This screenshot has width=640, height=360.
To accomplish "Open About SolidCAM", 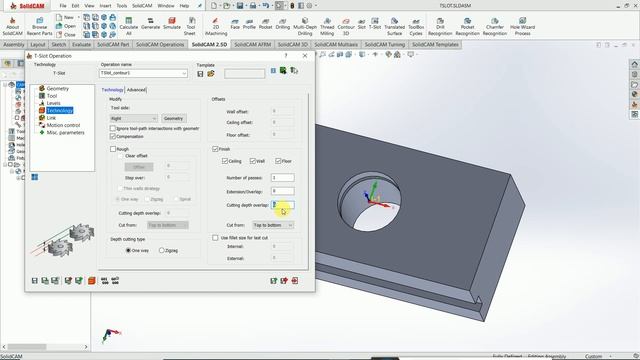I will (13, 27).
